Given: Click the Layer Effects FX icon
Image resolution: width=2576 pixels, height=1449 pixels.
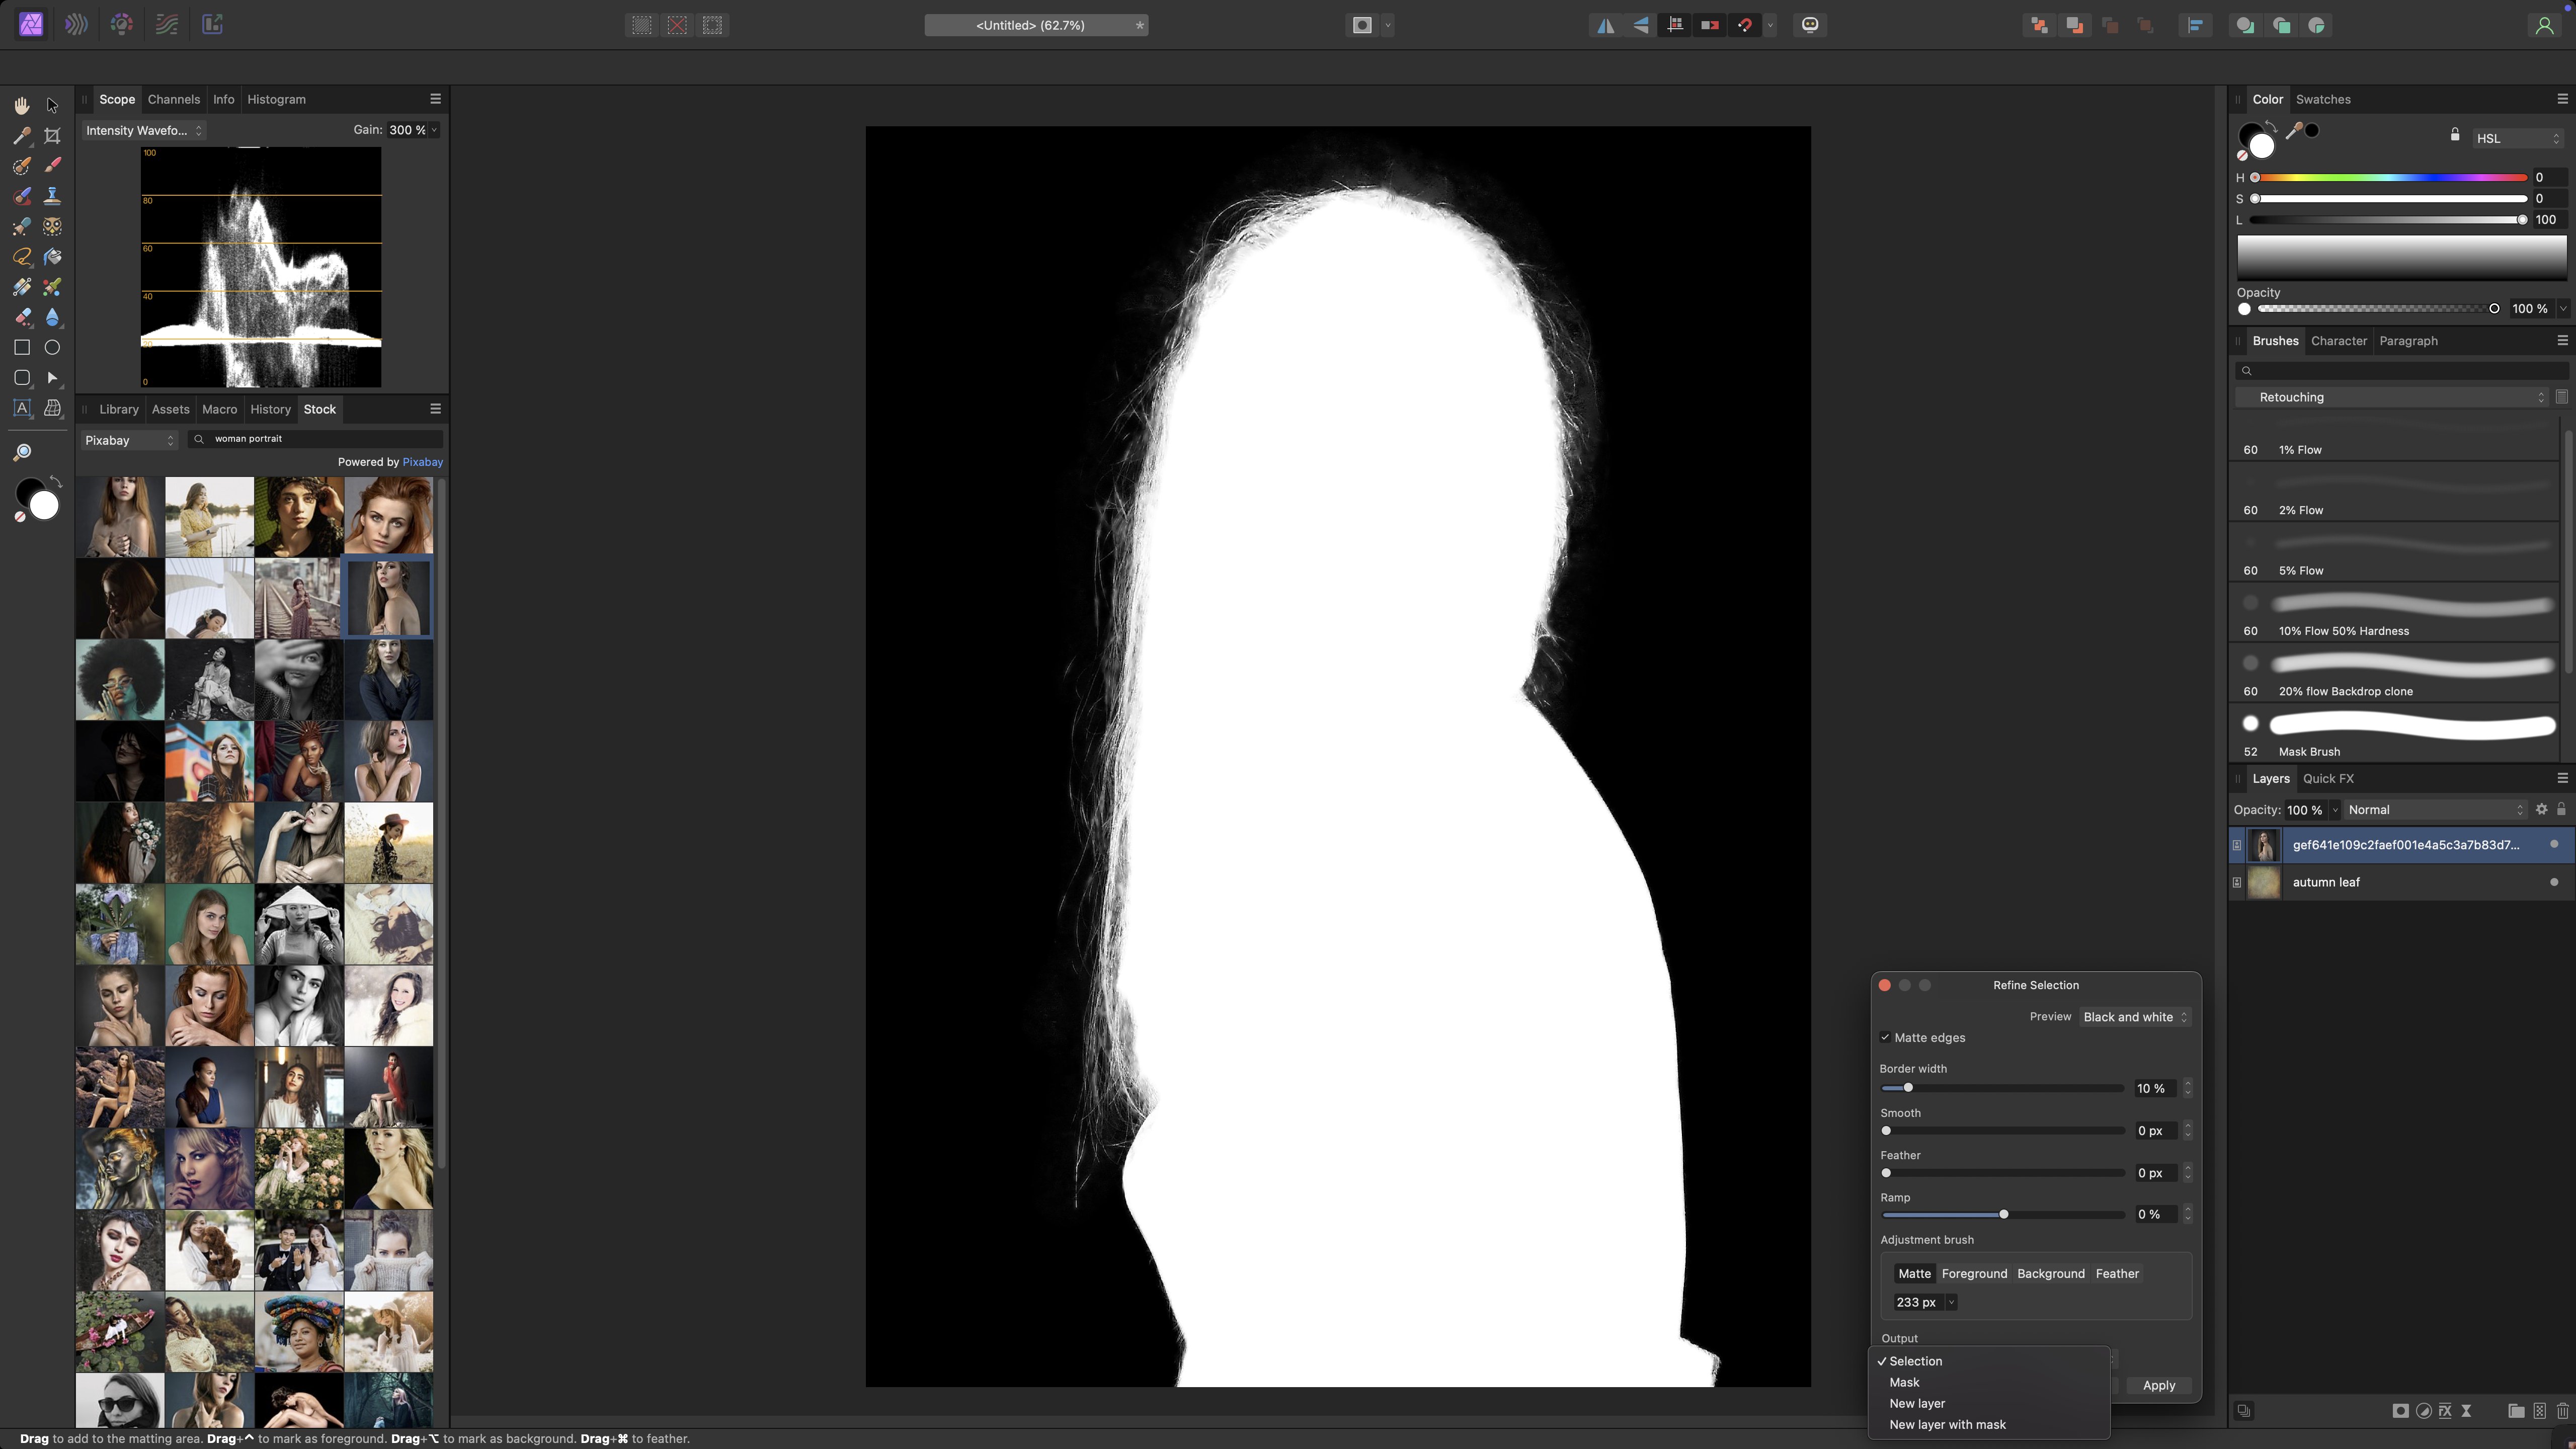Looking at the screenshot, I should [x=2445, y=1411].
